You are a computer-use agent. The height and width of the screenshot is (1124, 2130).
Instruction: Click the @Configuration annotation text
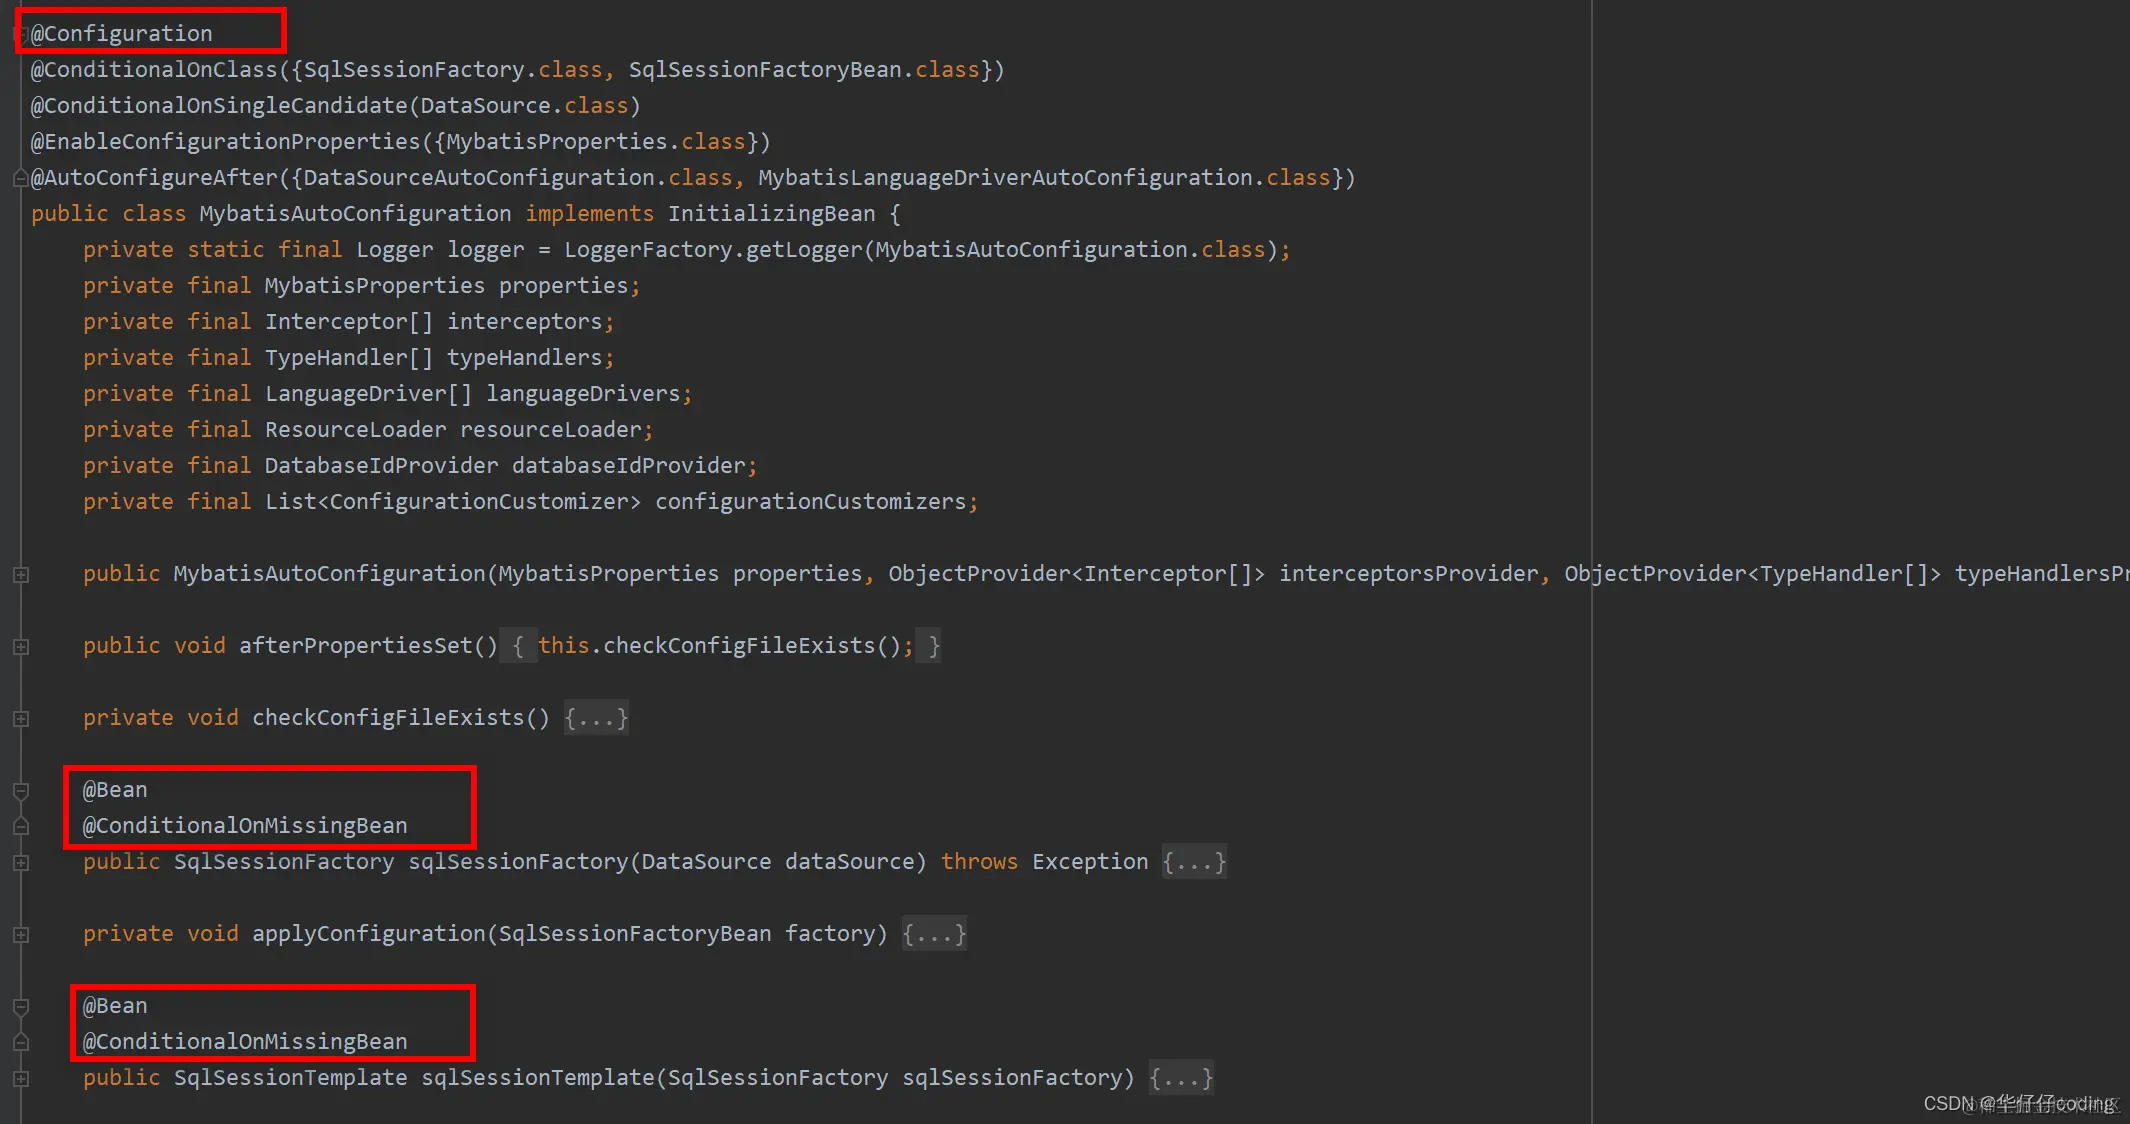(122, 34)
